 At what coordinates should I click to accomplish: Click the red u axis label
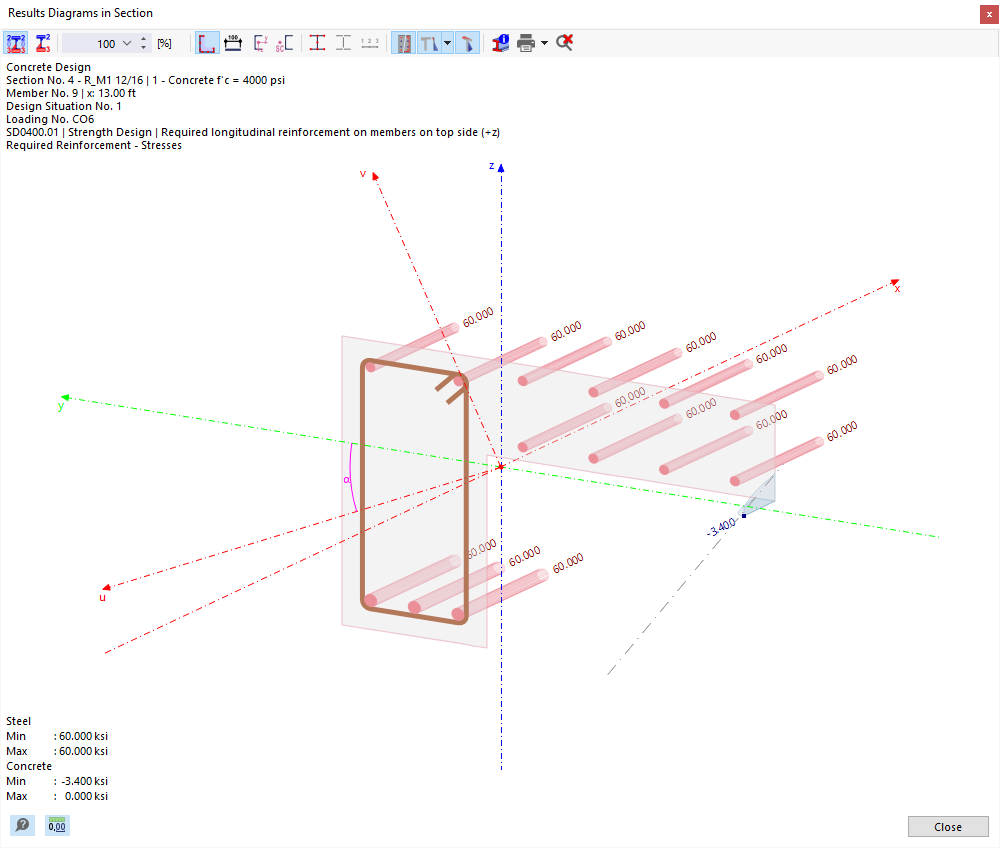click(102, 597)
